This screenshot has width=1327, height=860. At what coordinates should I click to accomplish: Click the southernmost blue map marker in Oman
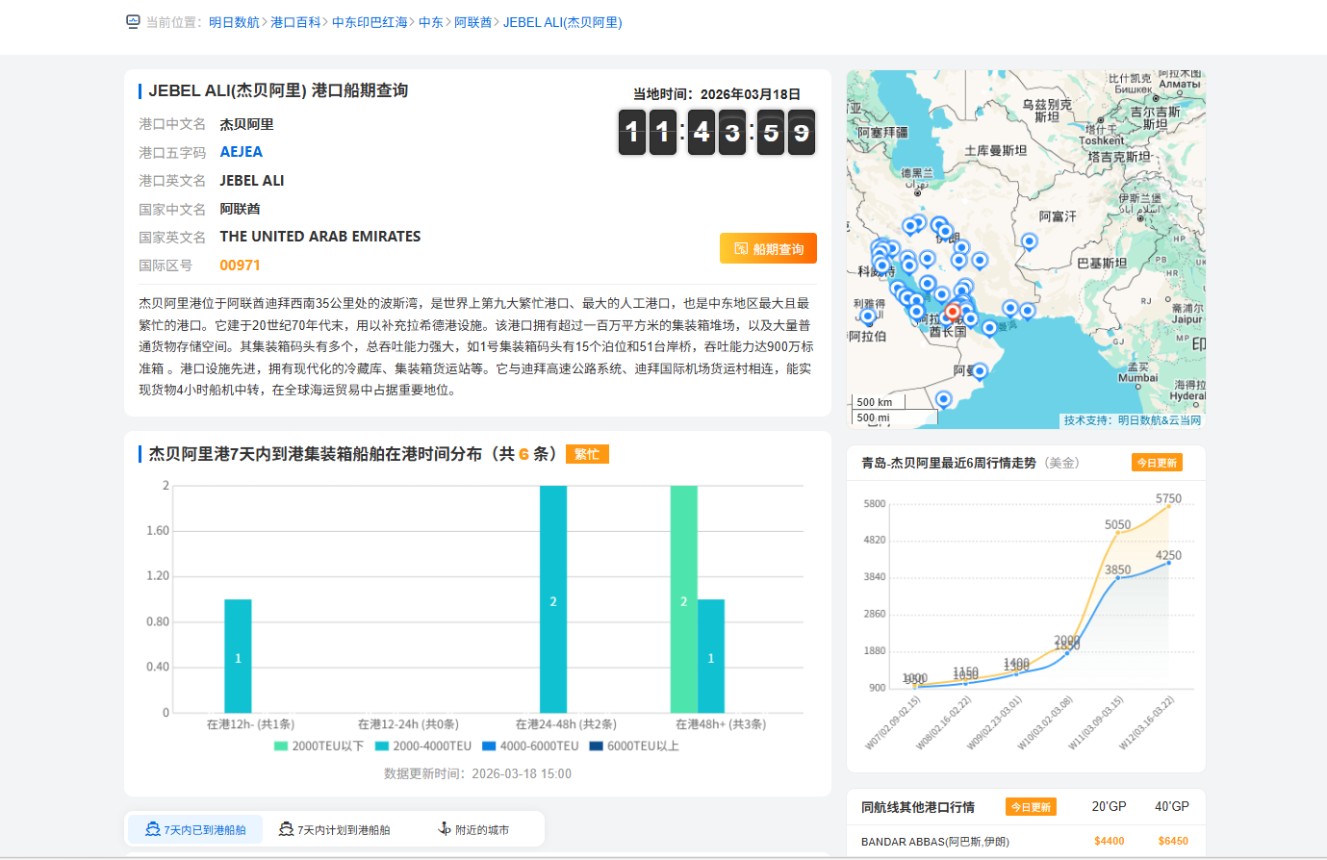pyautogui.click(x=943, y=399)
